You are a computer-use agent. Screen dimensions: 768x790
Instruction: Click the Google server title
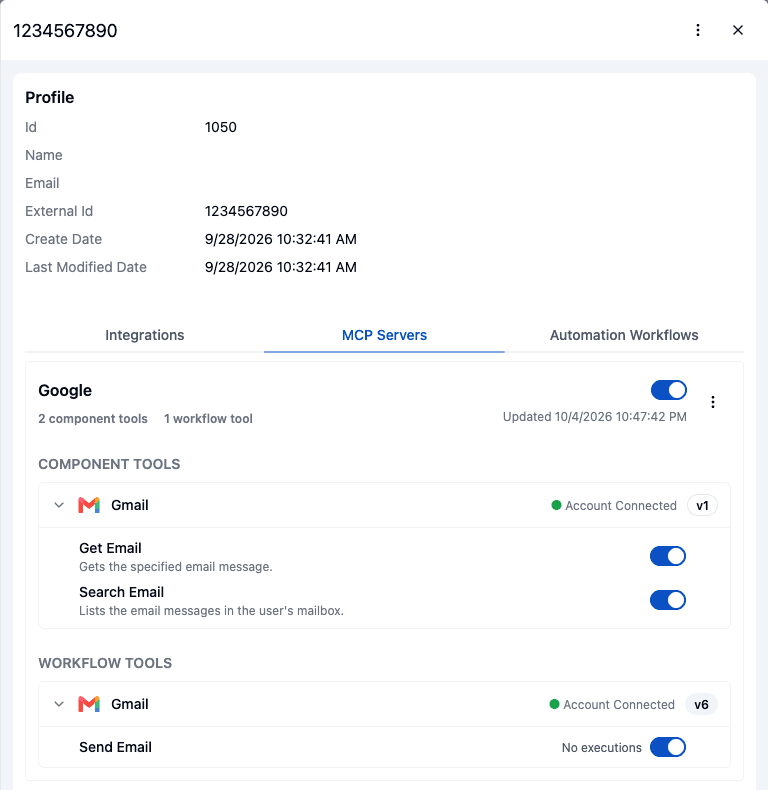tap(65, 390)
